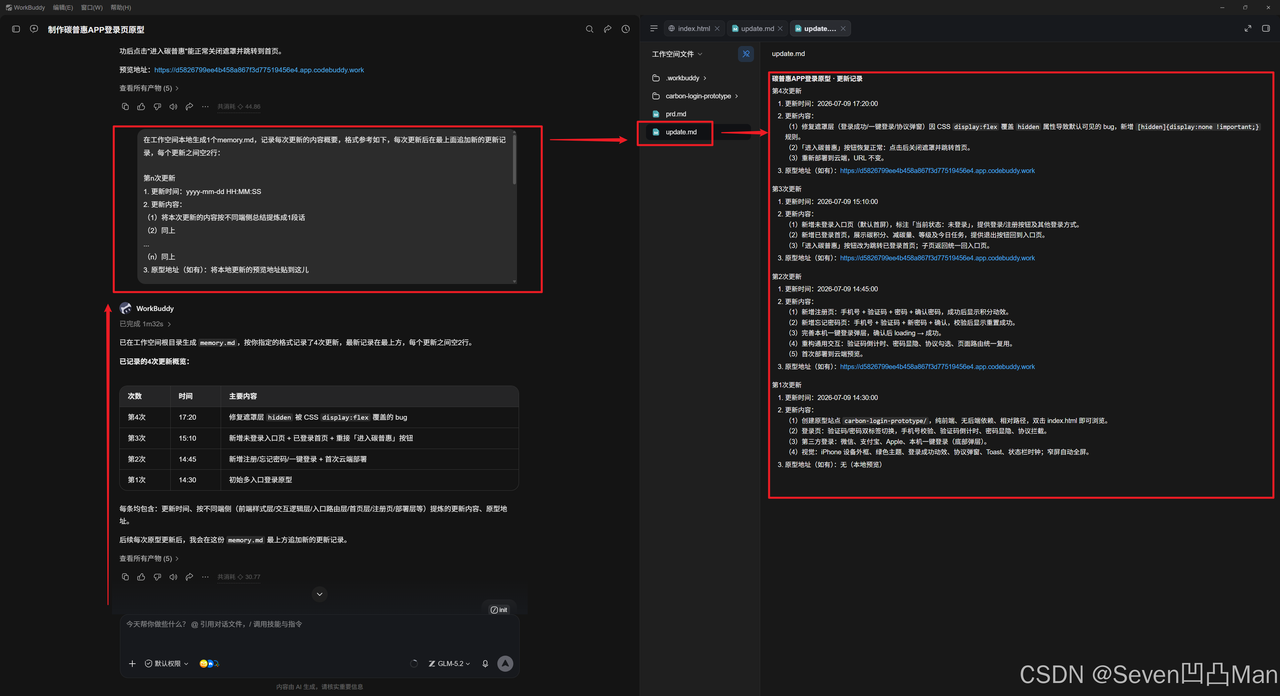
Task: Open the codebuddy.work preview link in the chat
Action: click(x=259, y=70)
